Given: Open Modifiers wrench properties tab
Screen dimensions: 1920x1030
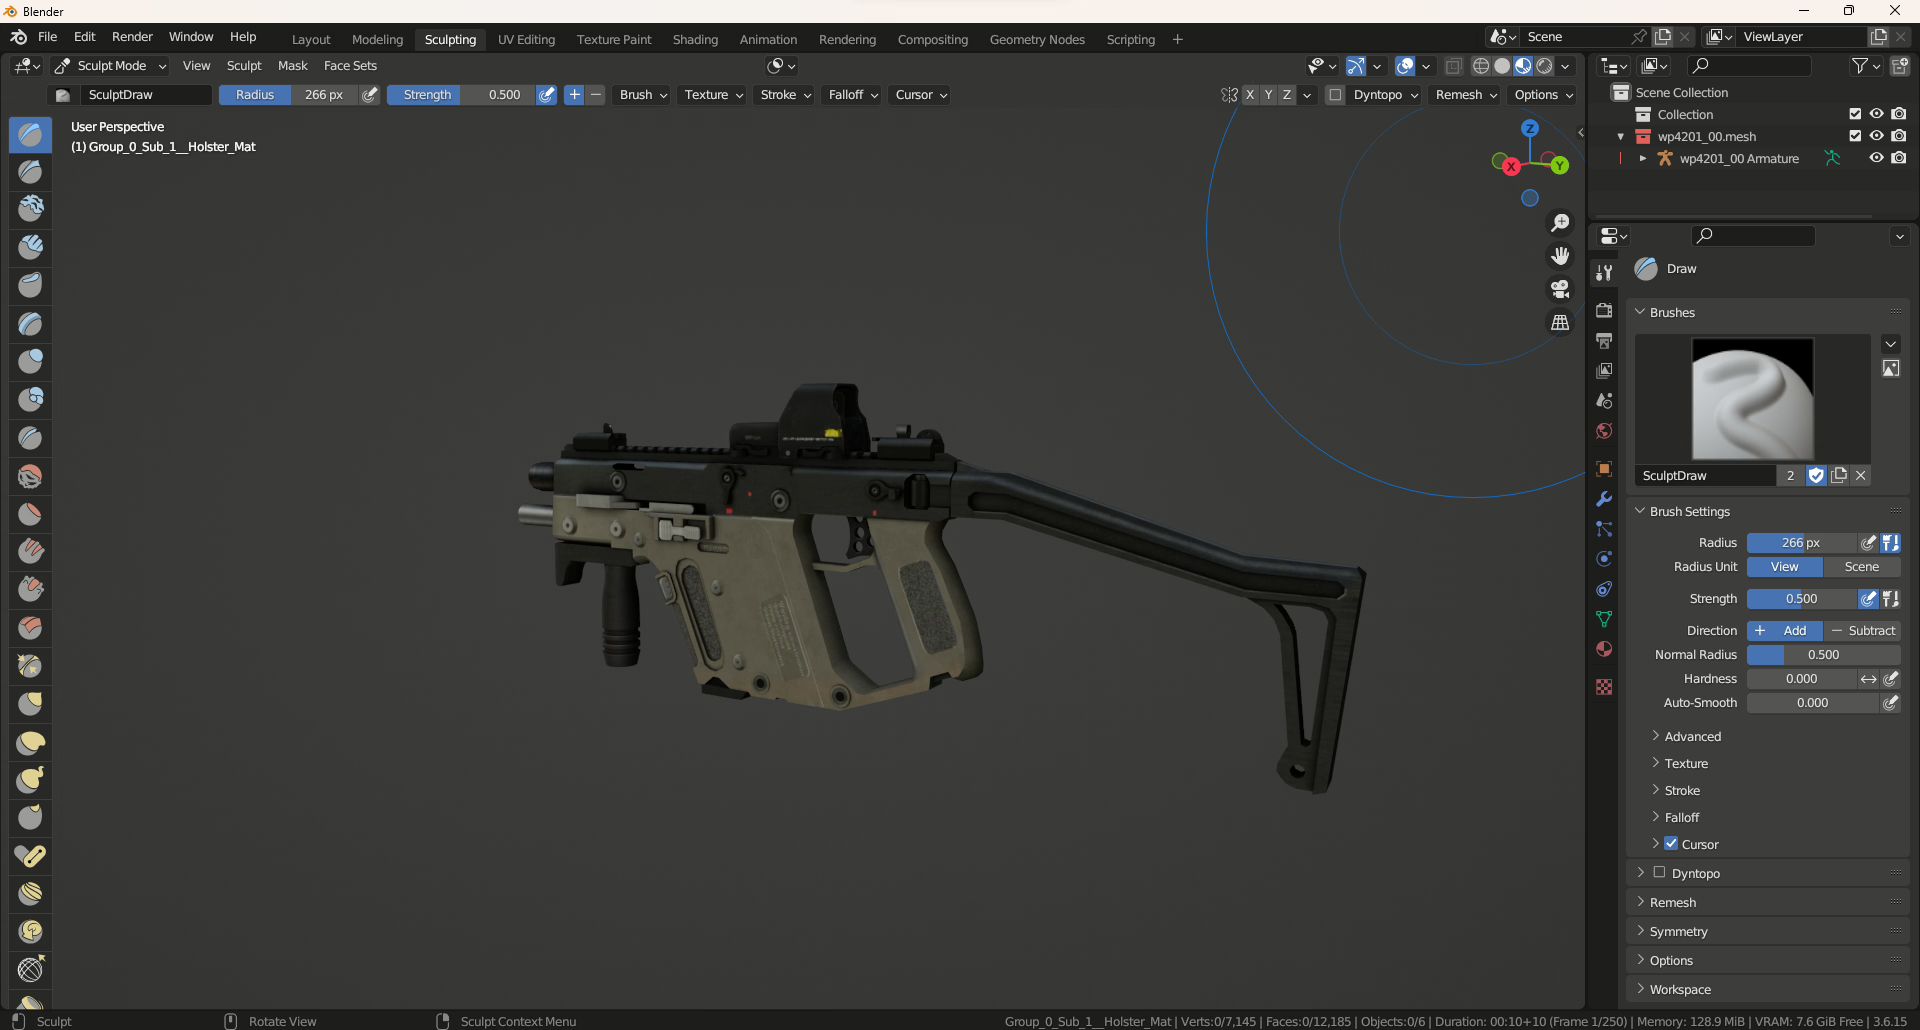Looking at the screenshot, I should (x=1604, y=499).
